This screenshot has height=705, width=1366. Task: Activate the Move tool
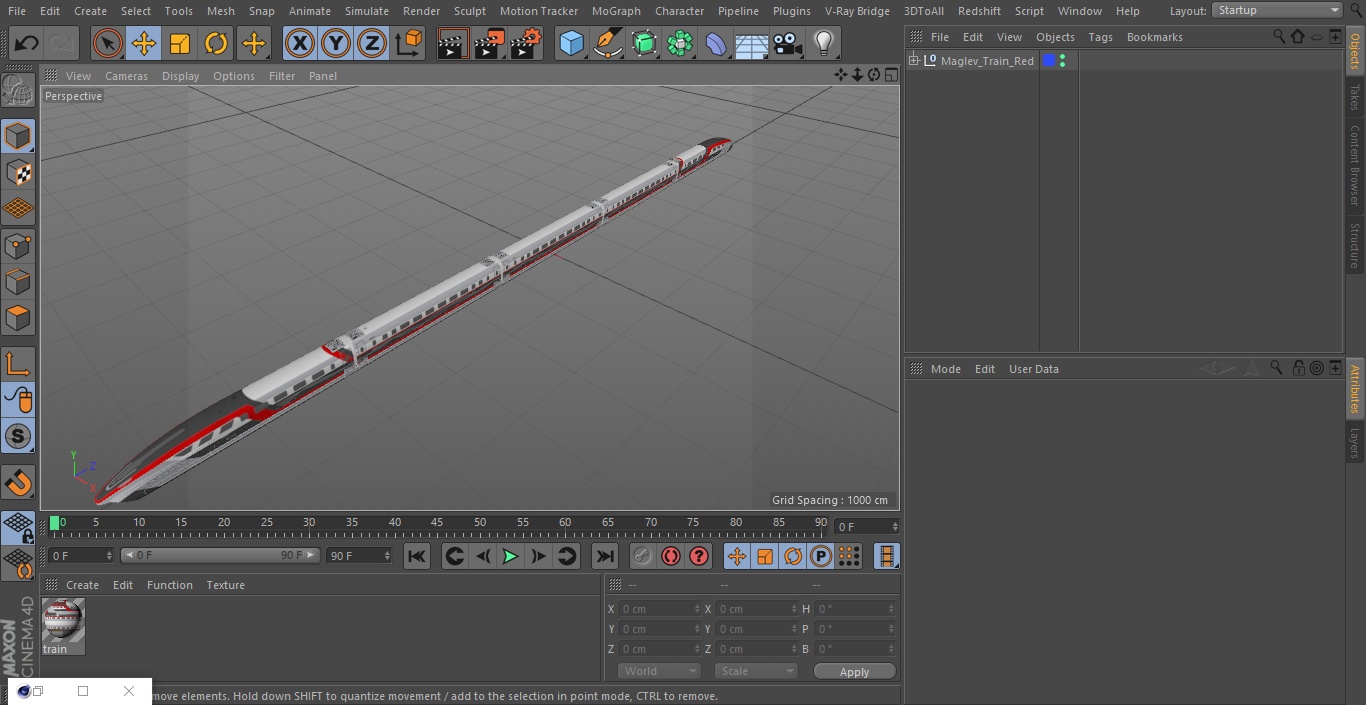(144, 43)
